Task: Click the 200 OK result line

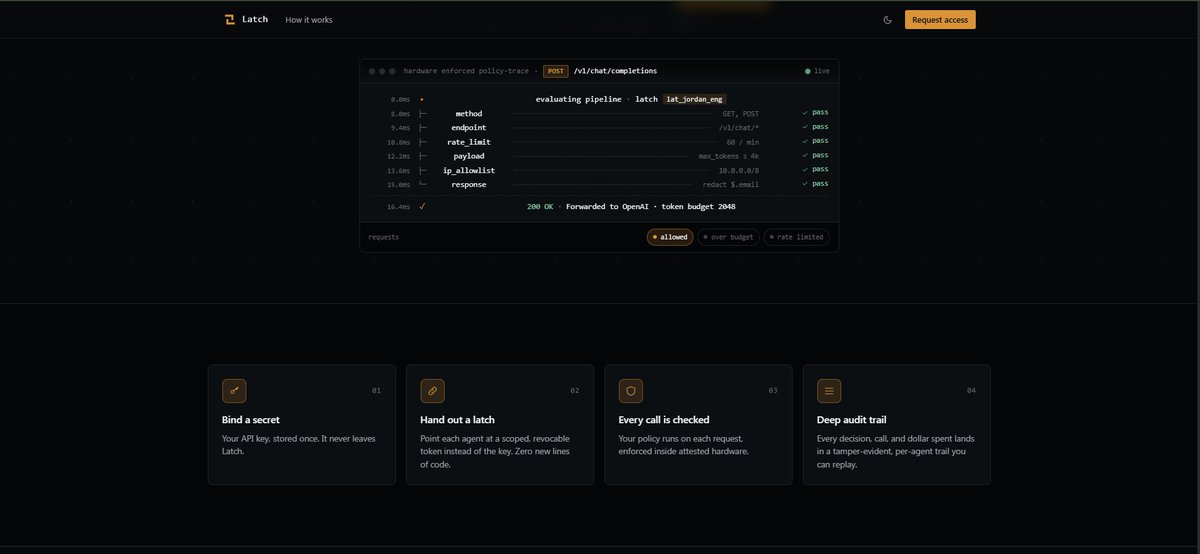Action: (631, 206)
